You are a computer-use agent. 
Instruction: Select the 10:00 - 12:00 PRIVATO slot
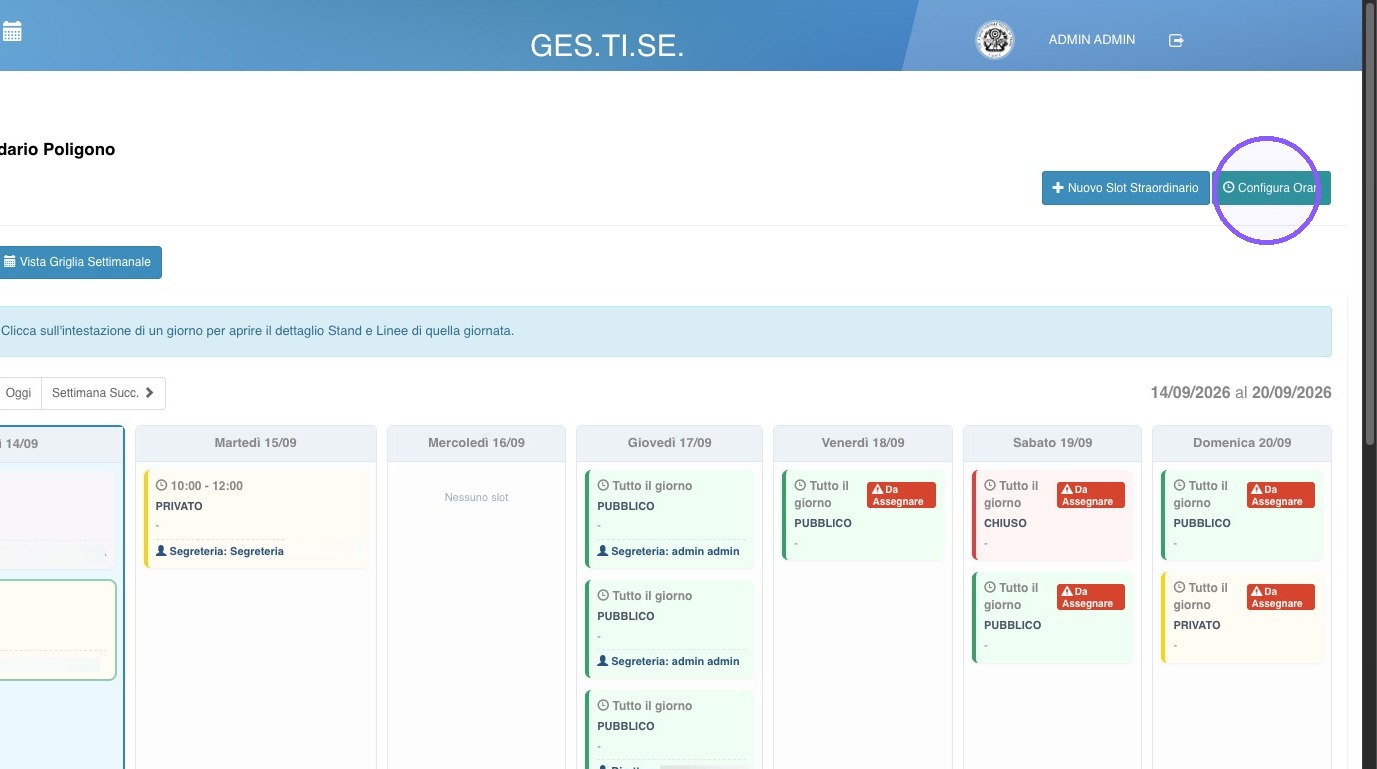pos(256,519)
